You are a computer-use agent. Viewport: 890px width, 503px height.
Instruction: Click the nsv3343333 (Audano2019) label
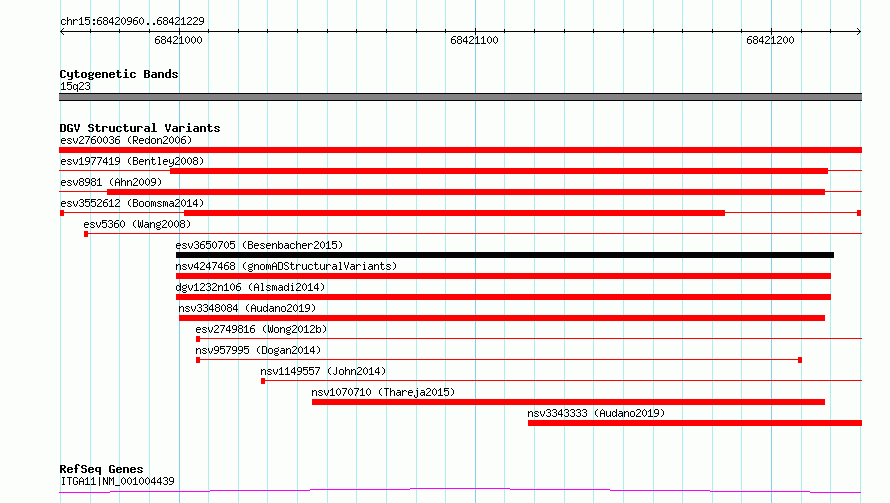596,413
